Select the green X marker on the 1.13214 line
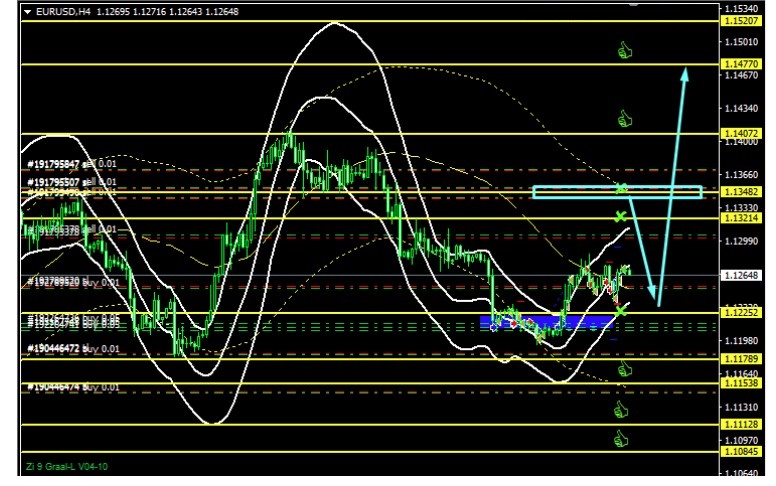The width and height of the screenshot is (776, 486). click(x=621, y=216)
